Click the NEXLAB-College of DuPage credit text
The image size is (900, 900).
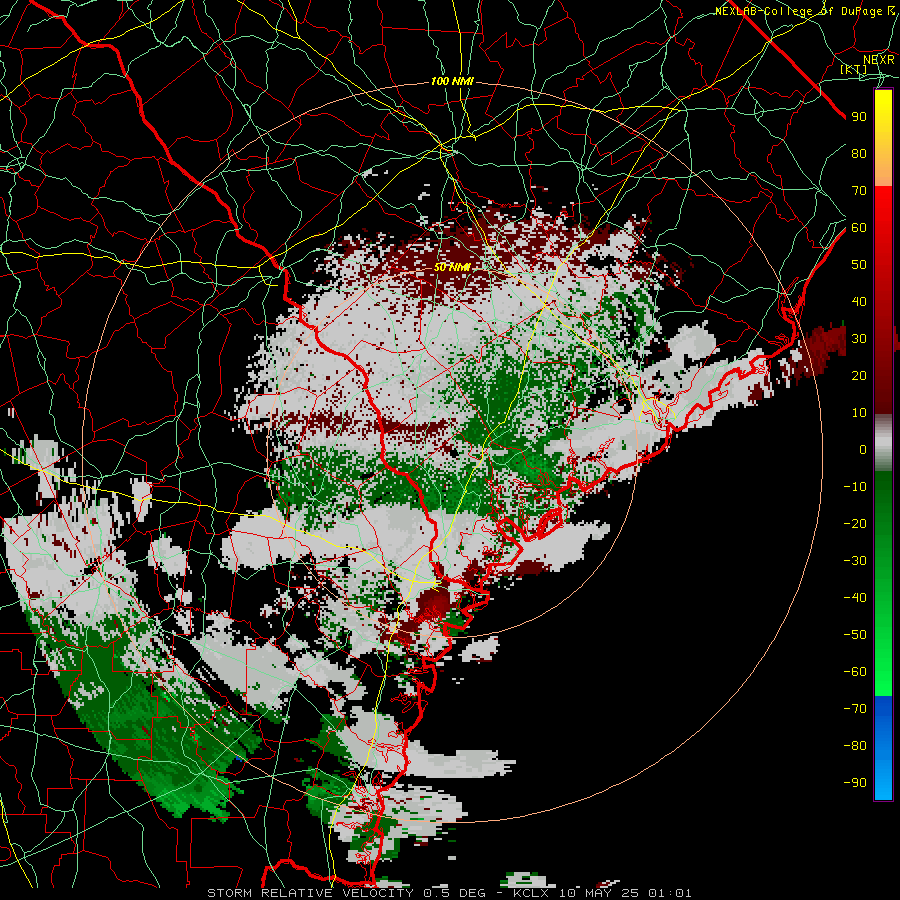(806, 11)
